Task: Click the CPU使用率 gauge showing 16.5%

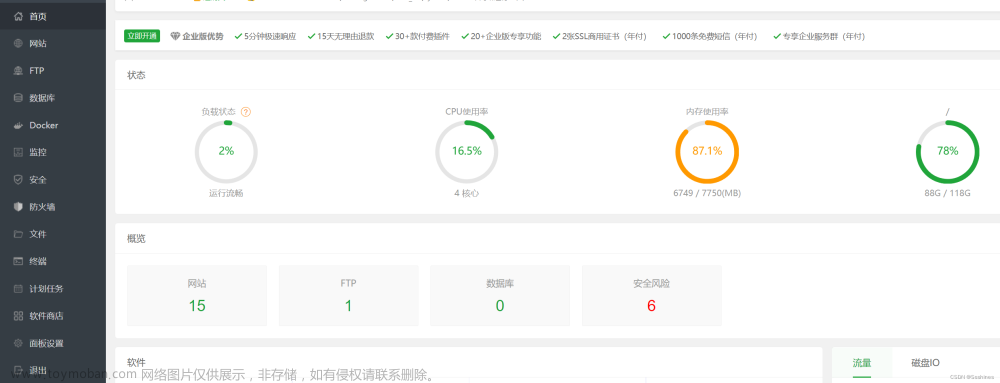Action: click(467, 152)
